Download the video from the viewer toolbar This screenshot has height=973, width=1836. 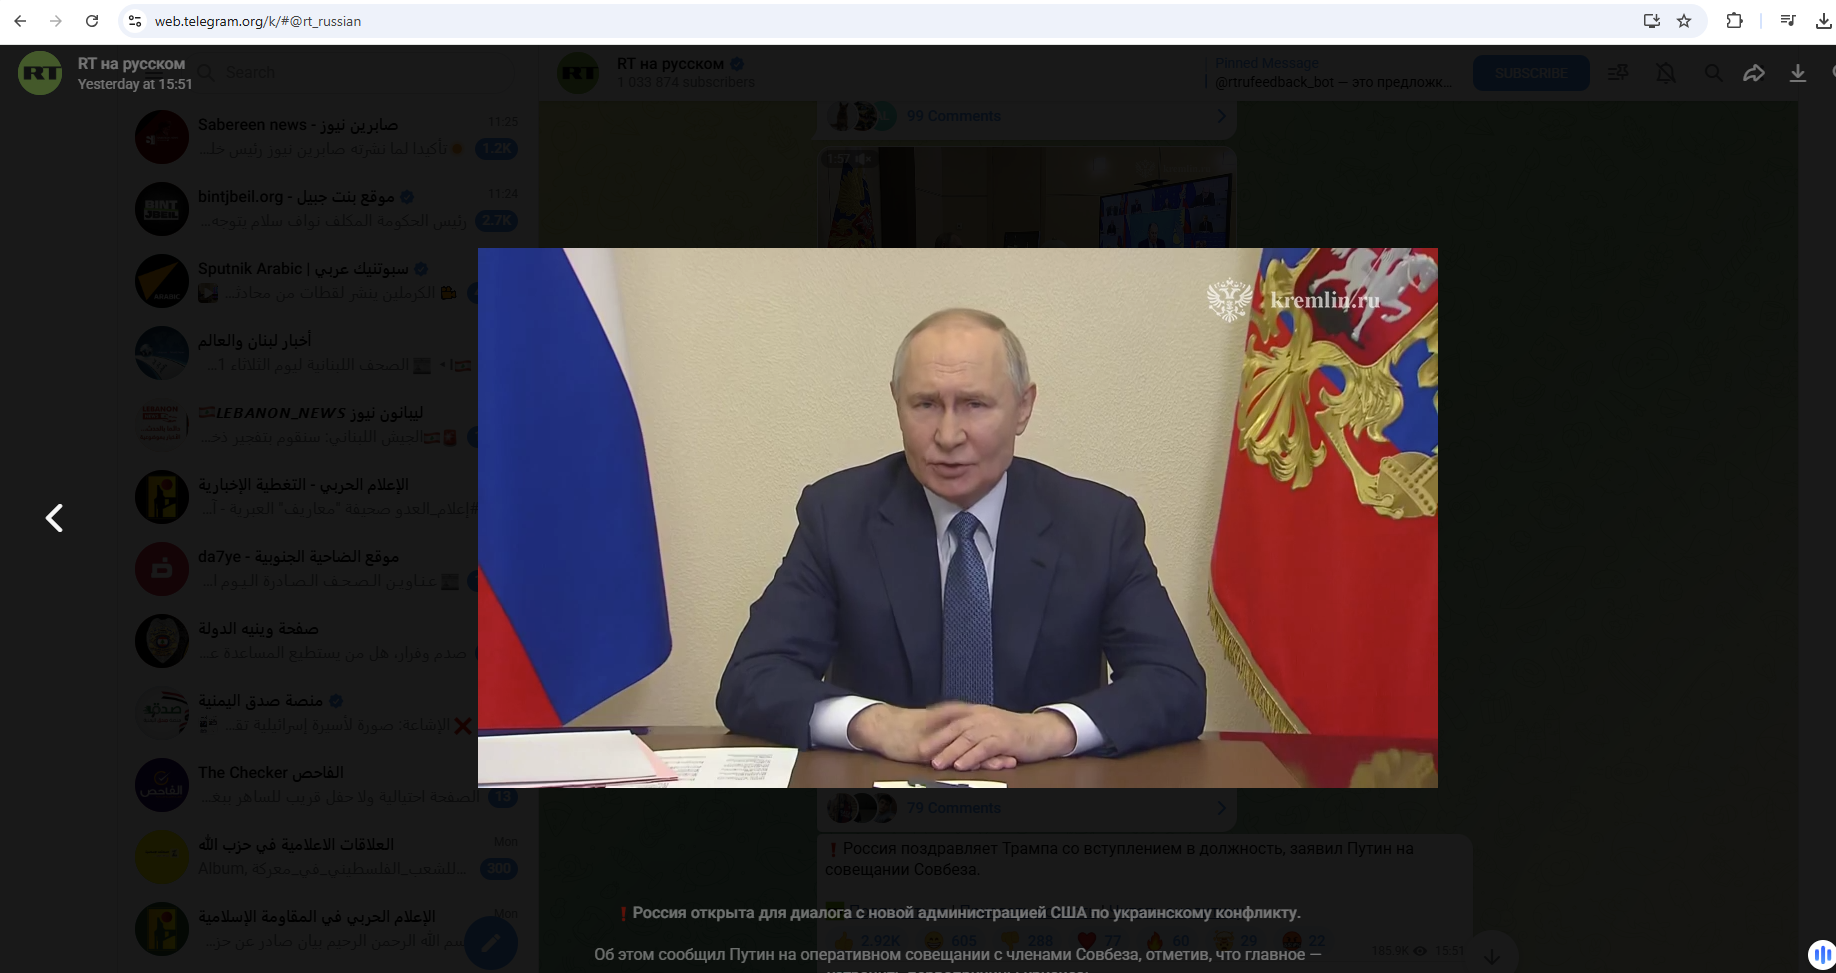[1797, 73]
